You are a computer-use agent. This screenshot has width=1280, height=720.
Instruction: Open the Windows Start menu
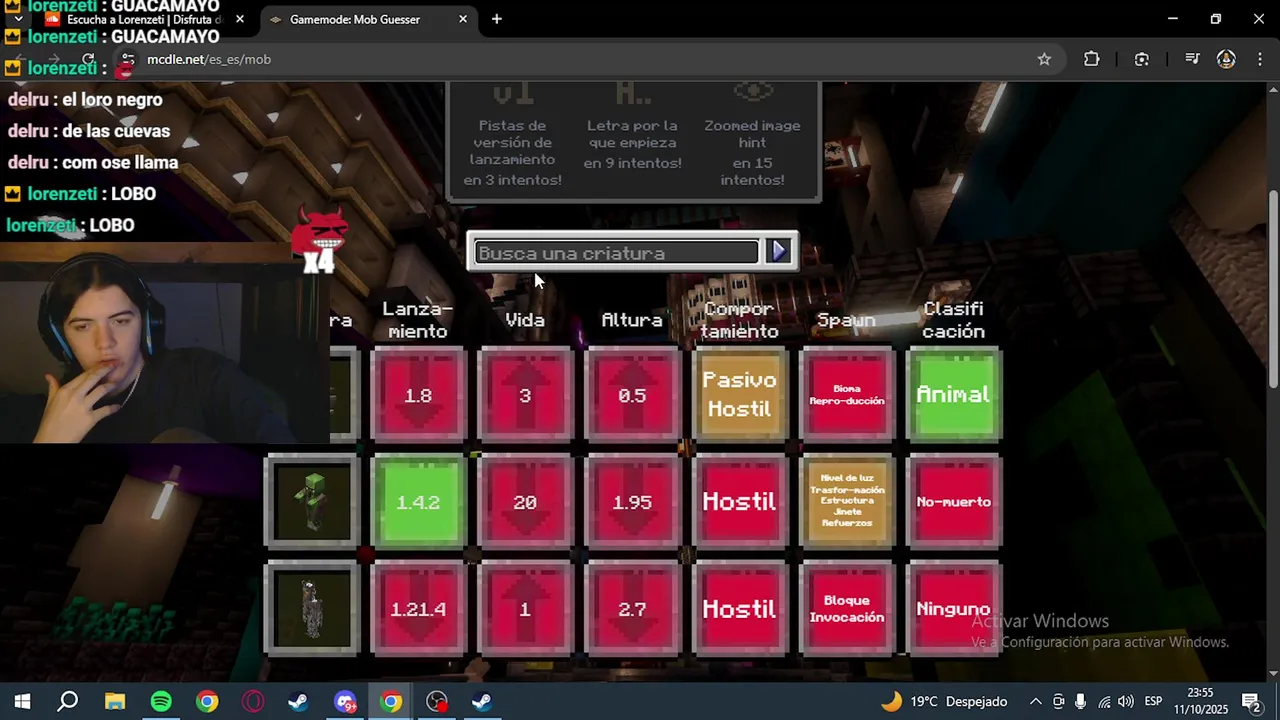22,702
